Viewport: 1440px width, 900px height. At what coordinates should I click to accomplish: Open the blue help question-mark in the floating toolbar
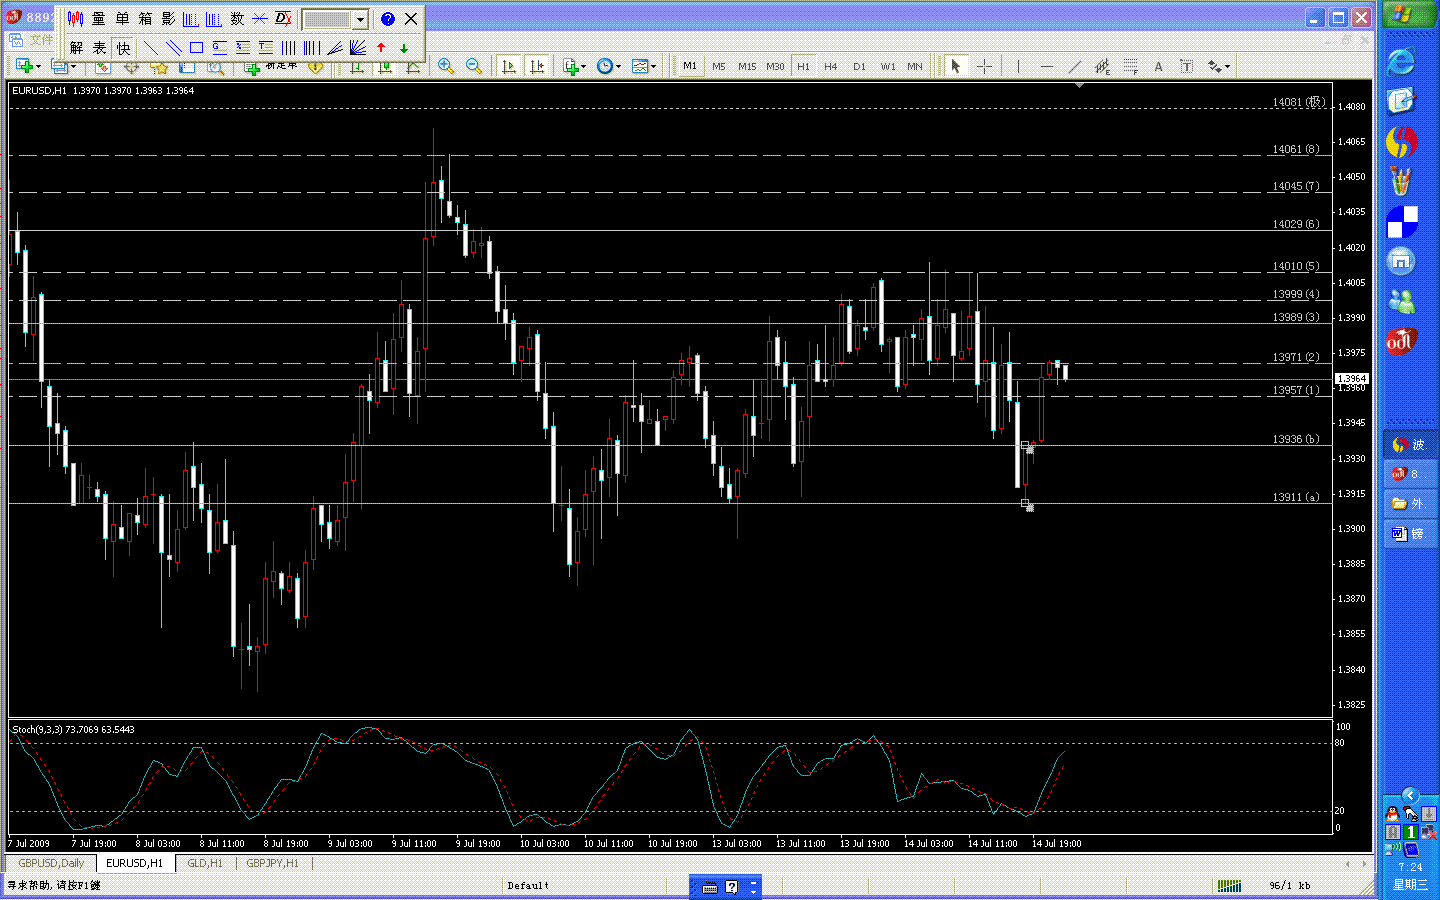pyautogui.click(x=388, y=19)
